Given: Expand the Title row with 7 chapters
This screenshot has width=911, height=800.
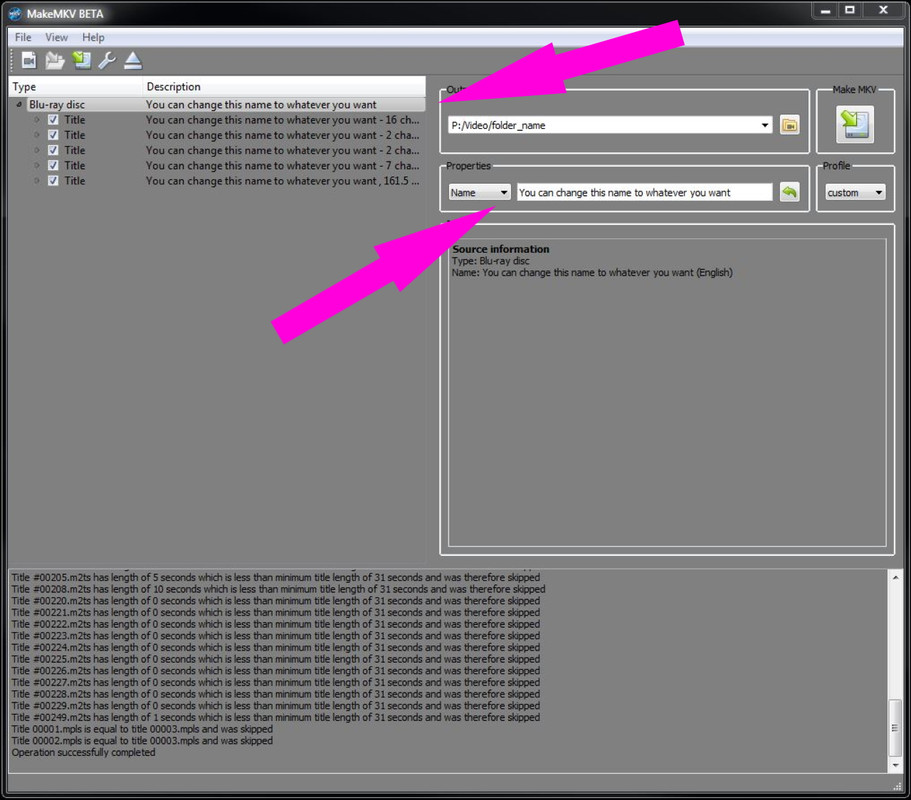Looking at the screenshot, I should click(37, 166).
